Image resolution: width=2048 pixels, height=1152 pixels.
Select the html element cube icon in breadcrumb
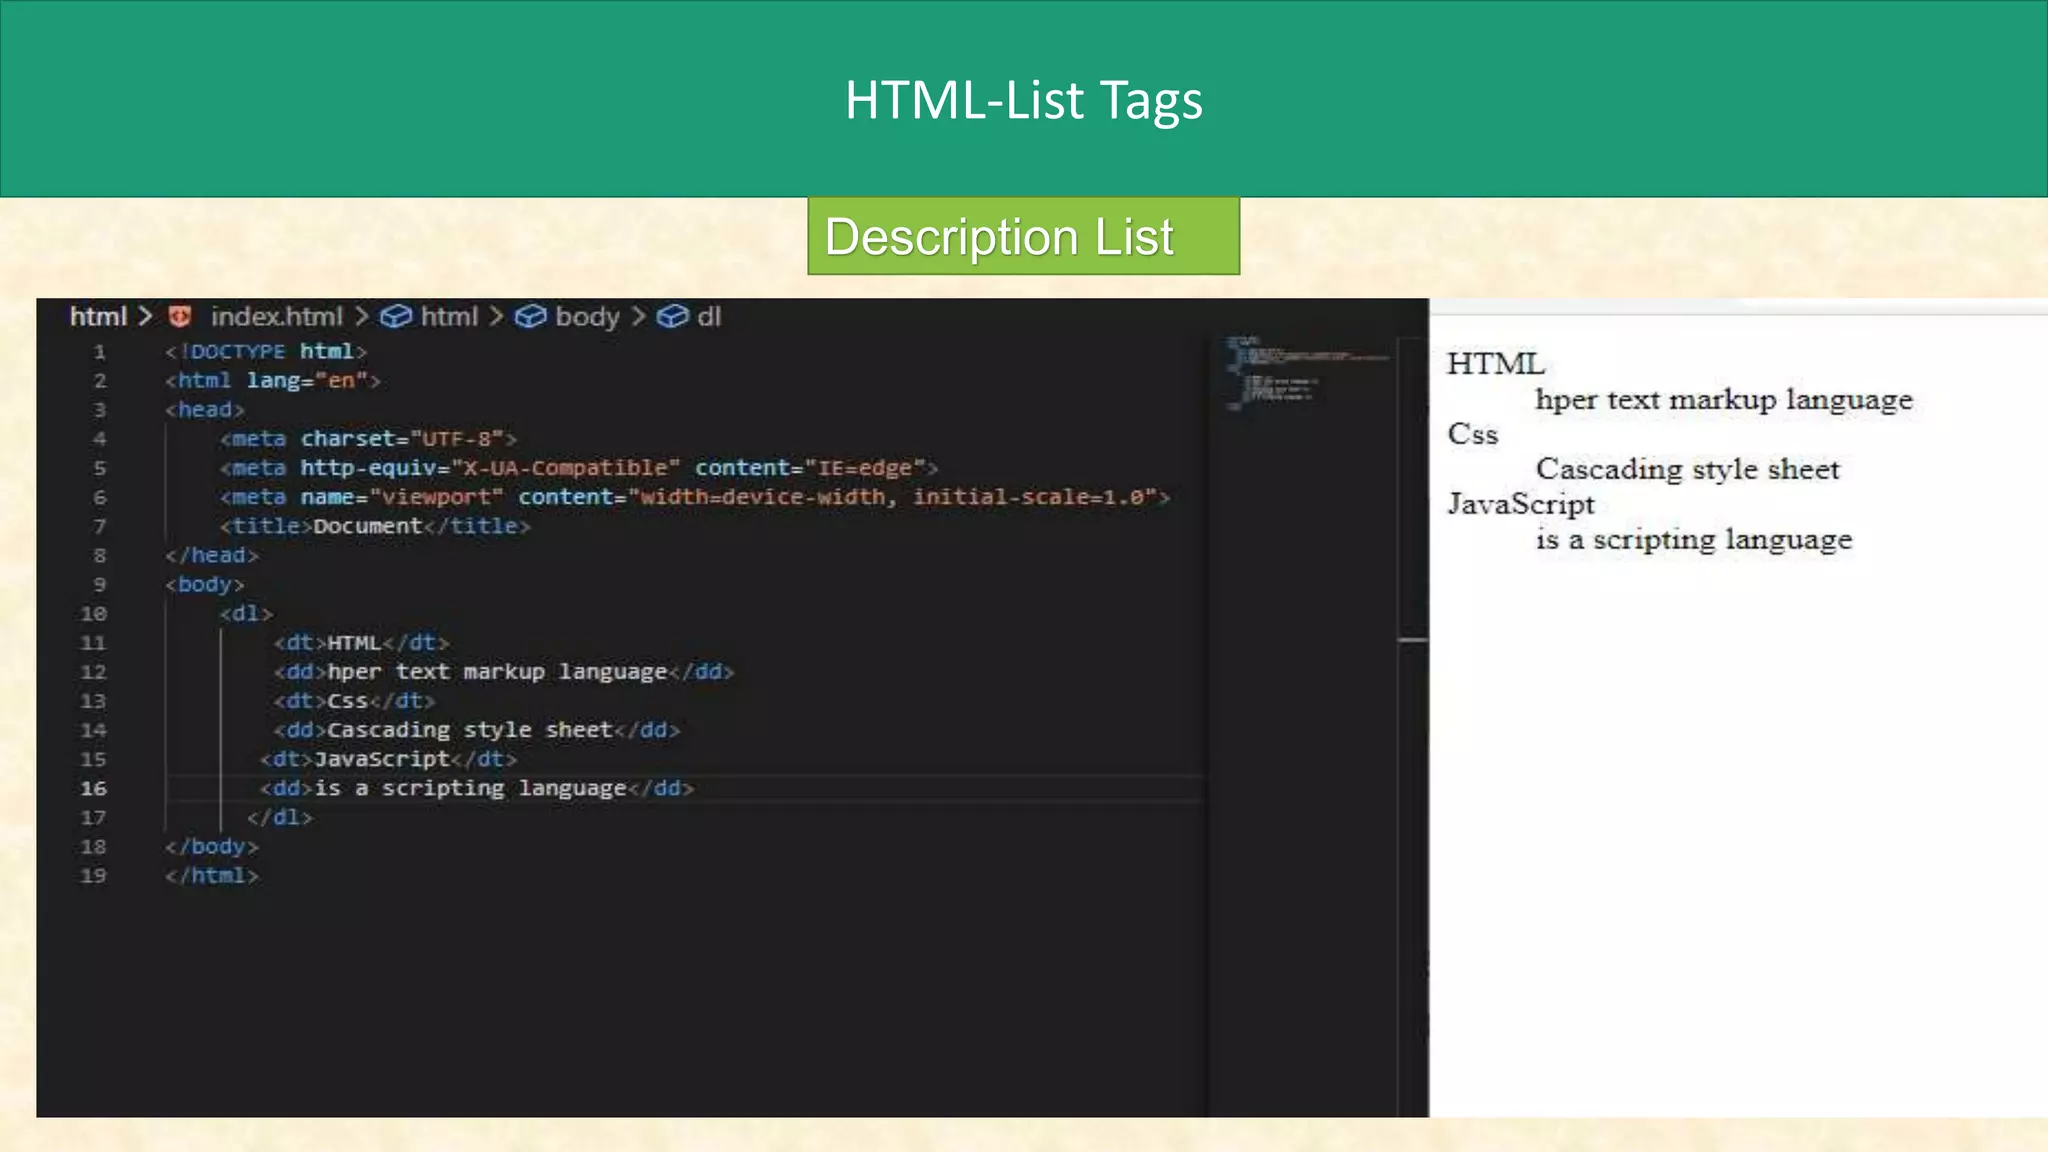click(396, 317)
